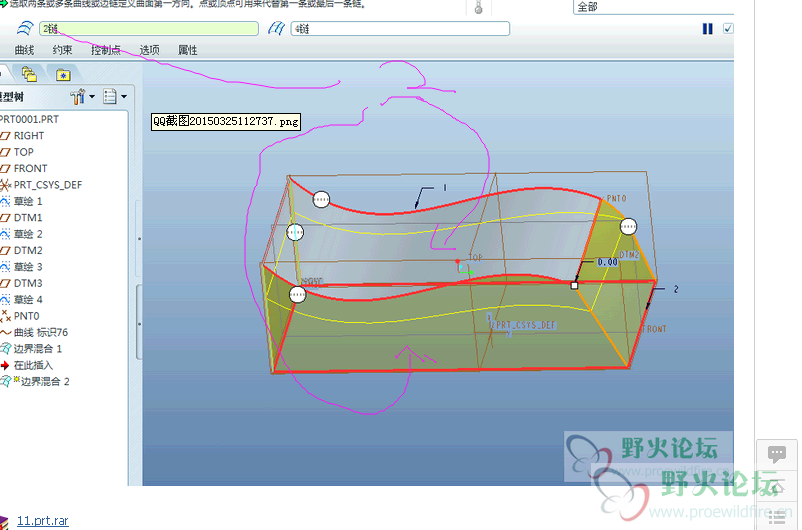This screenshot has height=530, width=802.
Task: Download the 11.prt.rar attachment link
Action: tap(42, 521)
